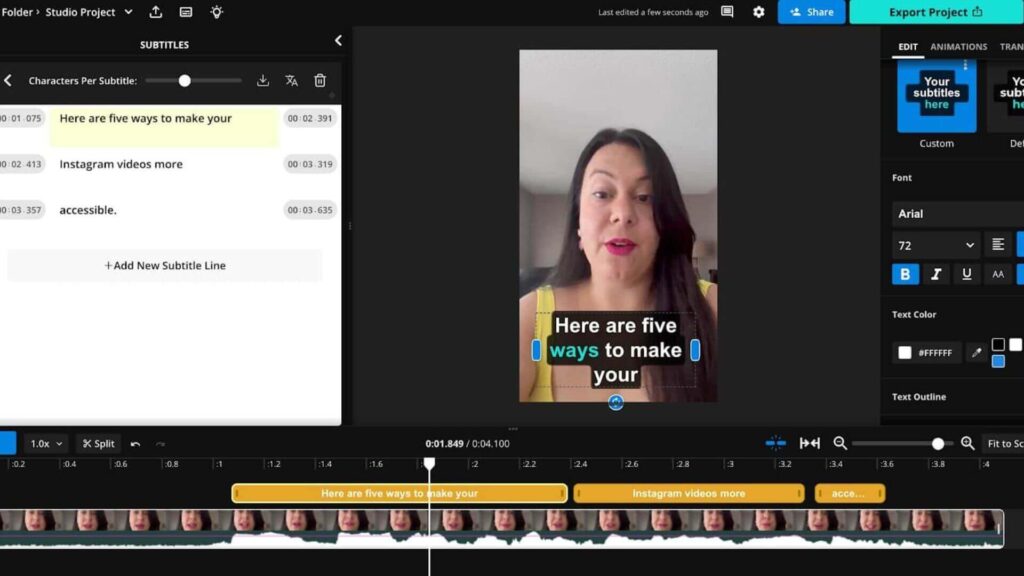Toggle bold formatting off

pyautogui.click(x=905, y=273)
